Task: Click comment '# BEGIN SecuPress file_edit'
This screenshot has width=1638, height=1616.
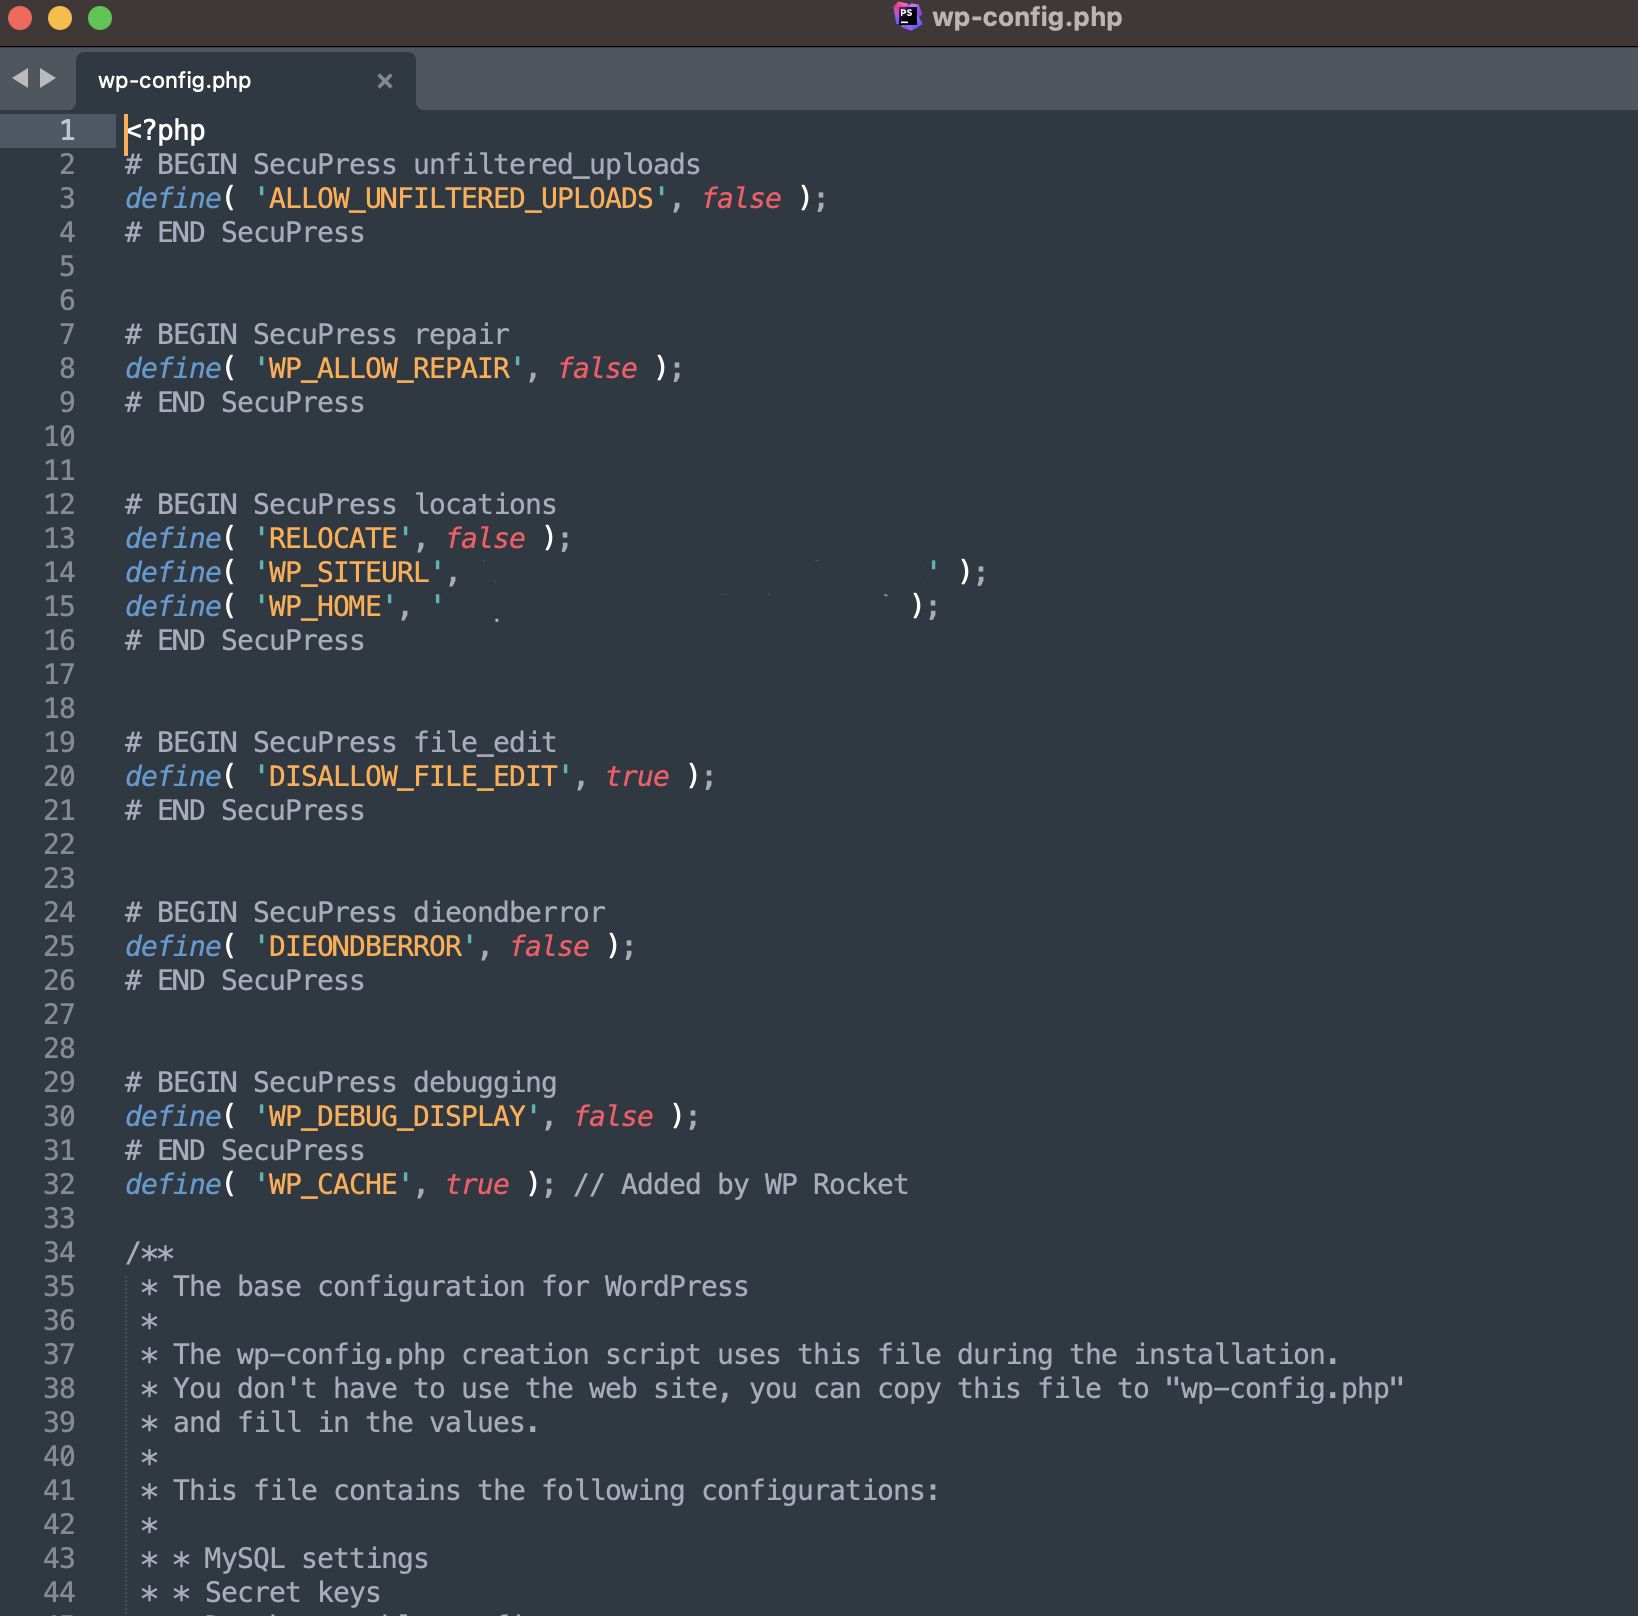Action: coord(341,743)
